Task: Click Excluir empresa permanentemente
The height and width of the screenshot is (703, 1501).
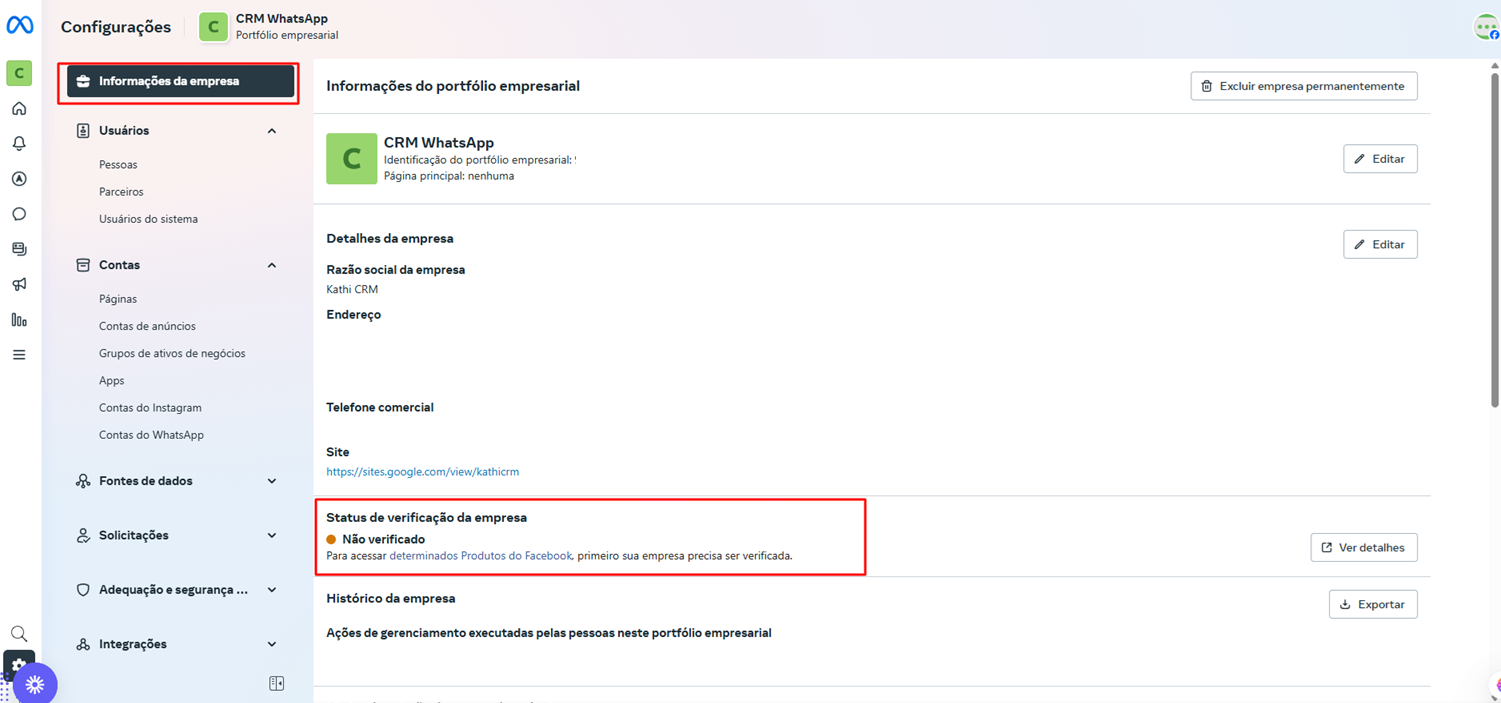Action: click(x=1303, y=86)
